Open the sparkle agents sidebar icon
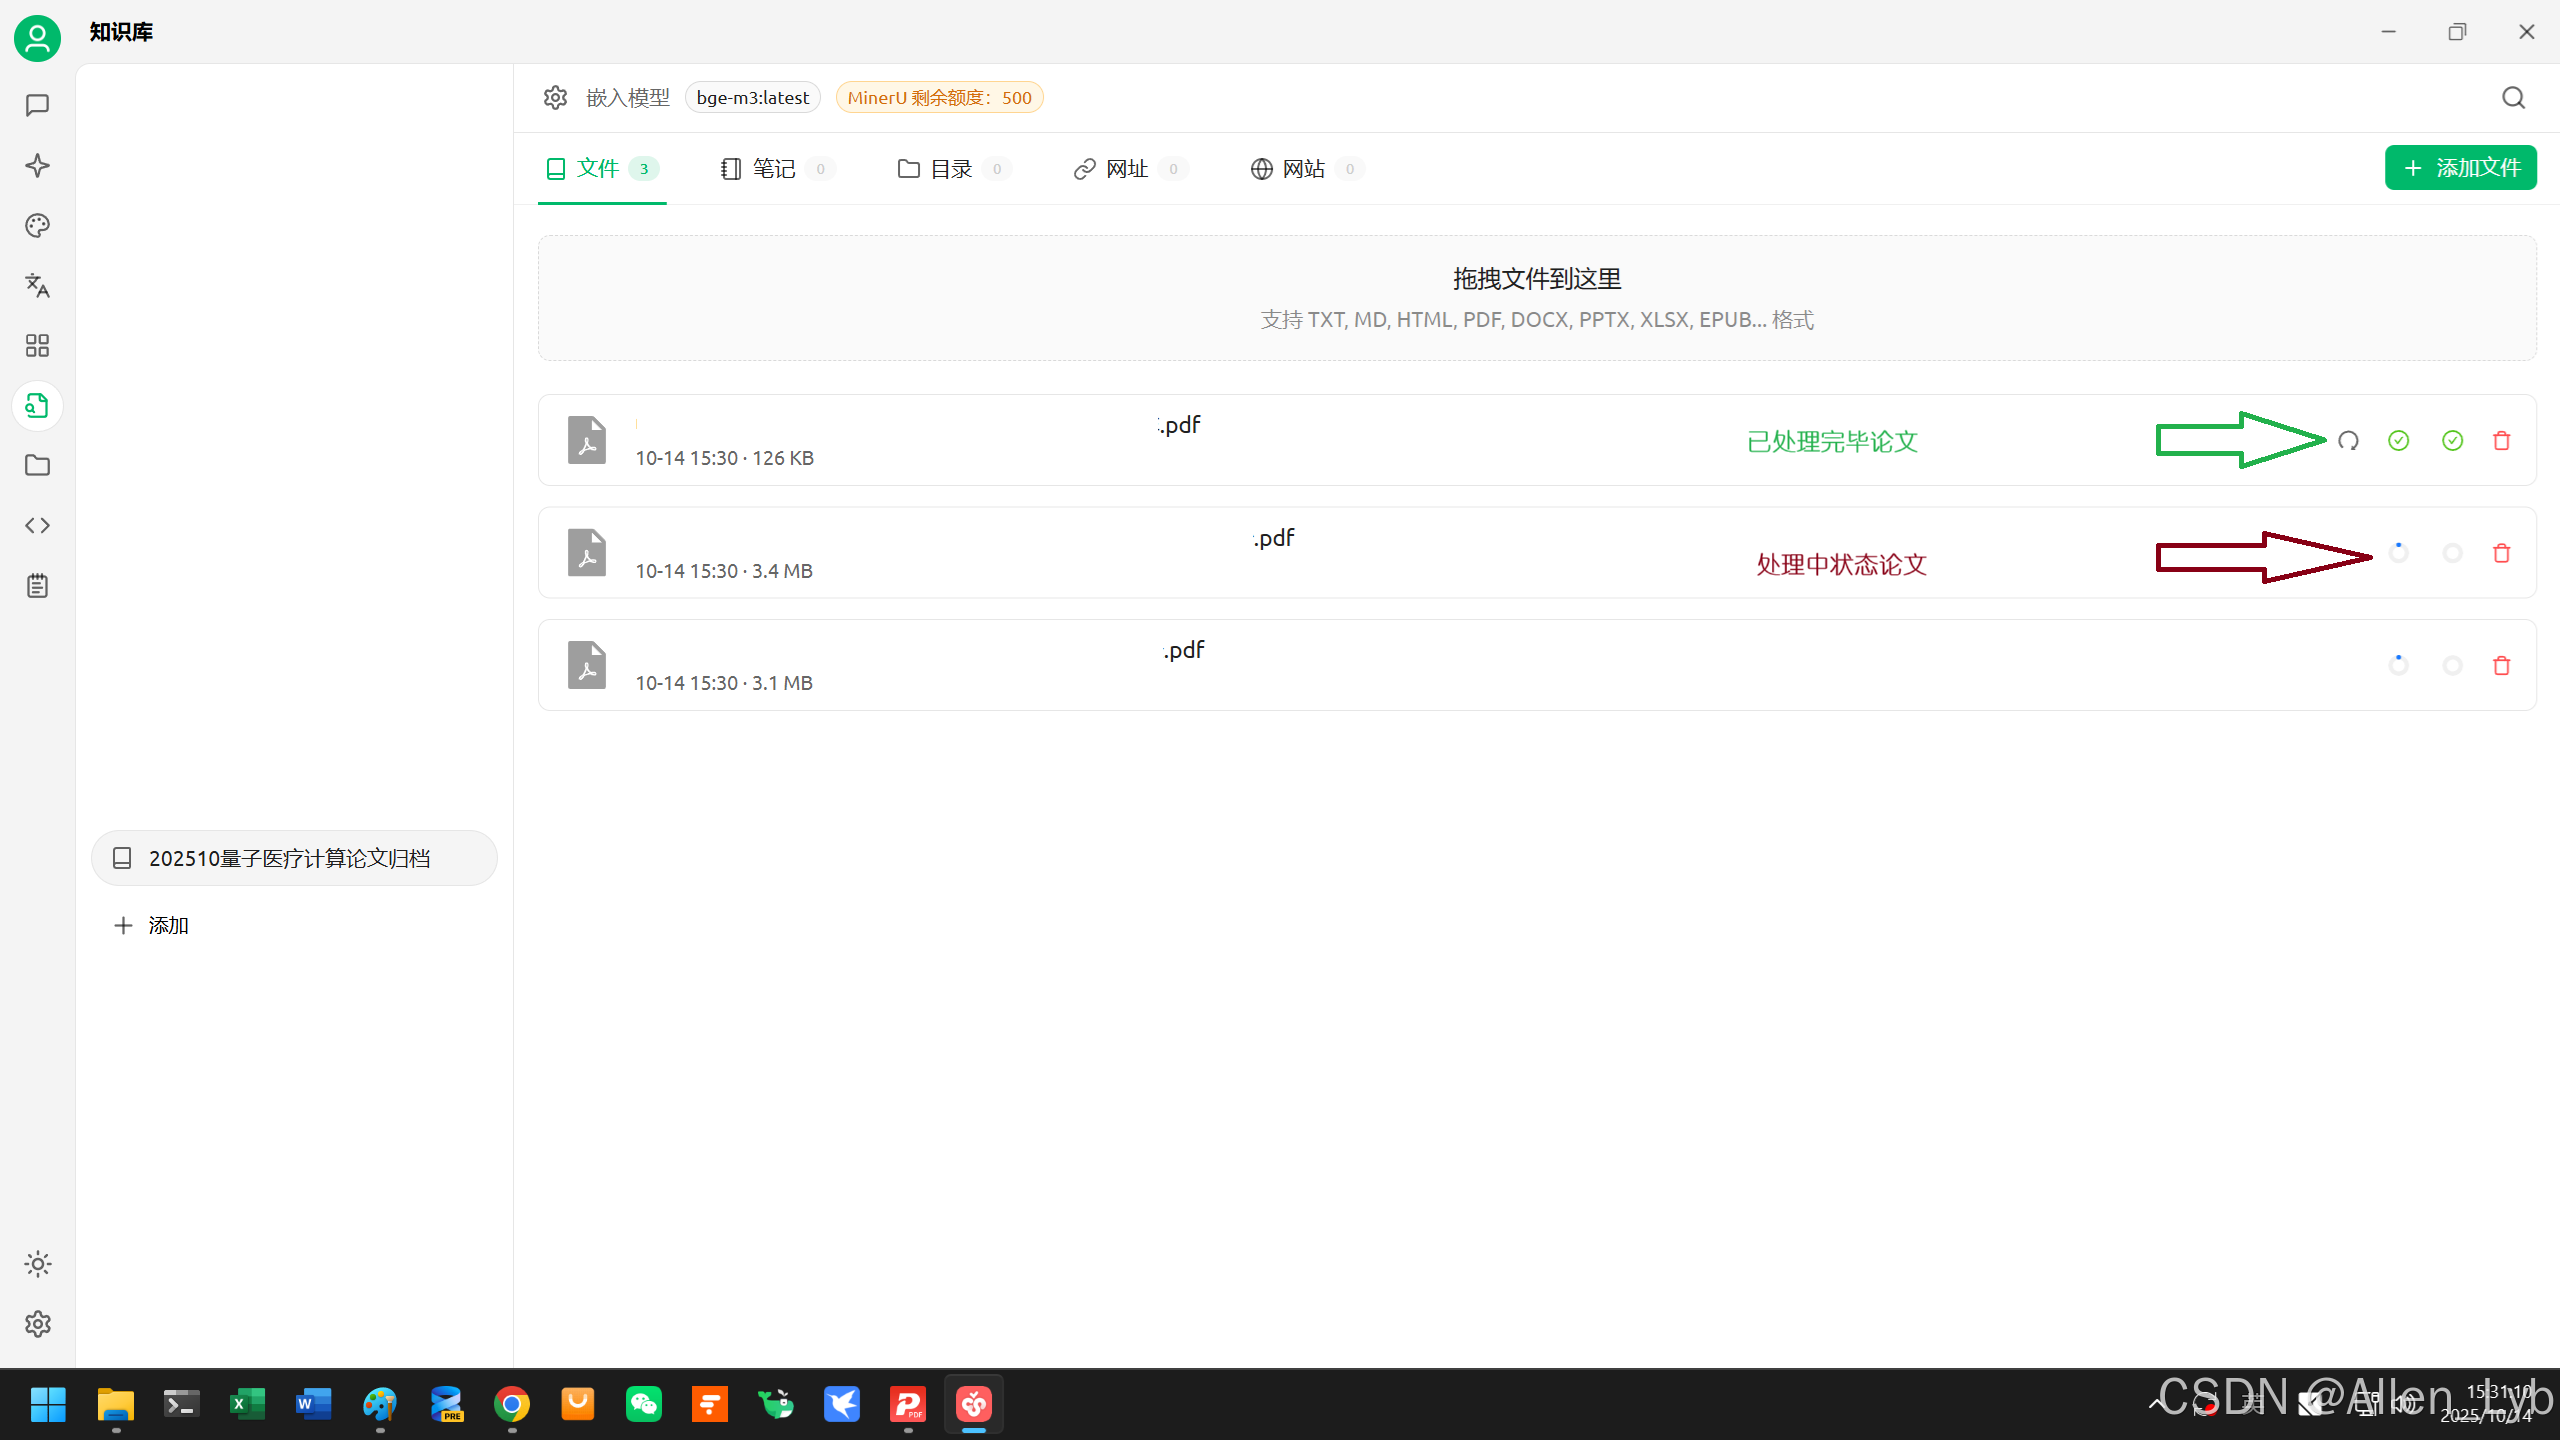Image resolution: width=2560 pixels, height=1440 pixels. (37, 165)
